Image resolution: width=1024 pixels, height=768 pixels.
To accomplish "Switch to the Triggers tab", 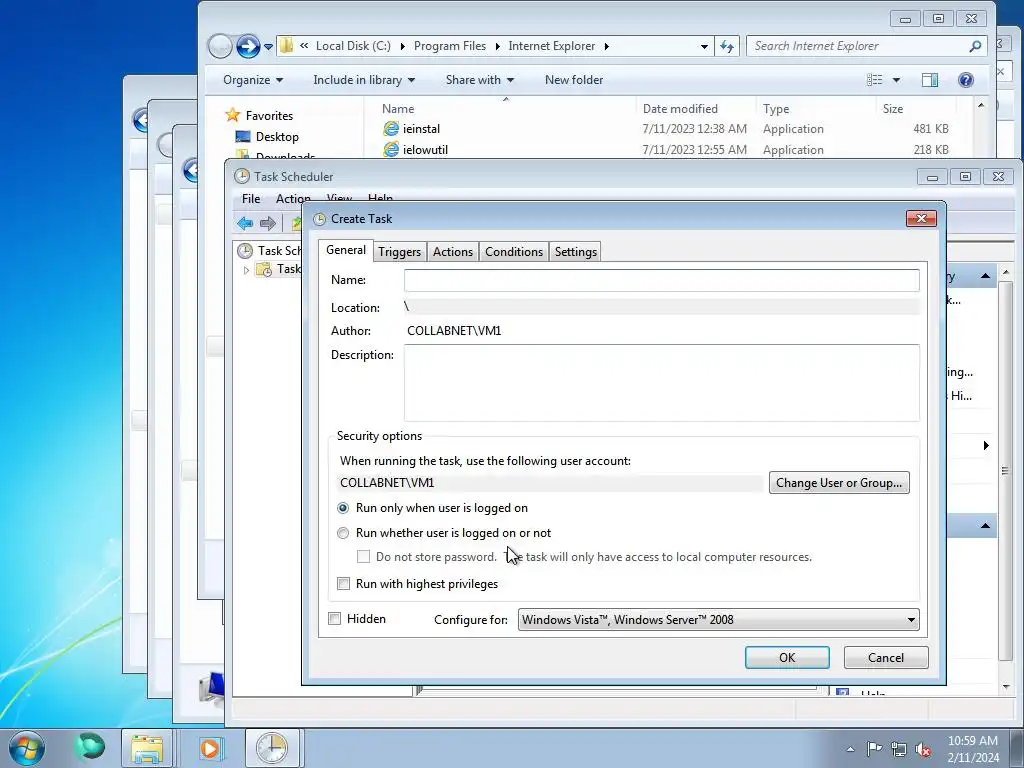I will click(399, 252).
